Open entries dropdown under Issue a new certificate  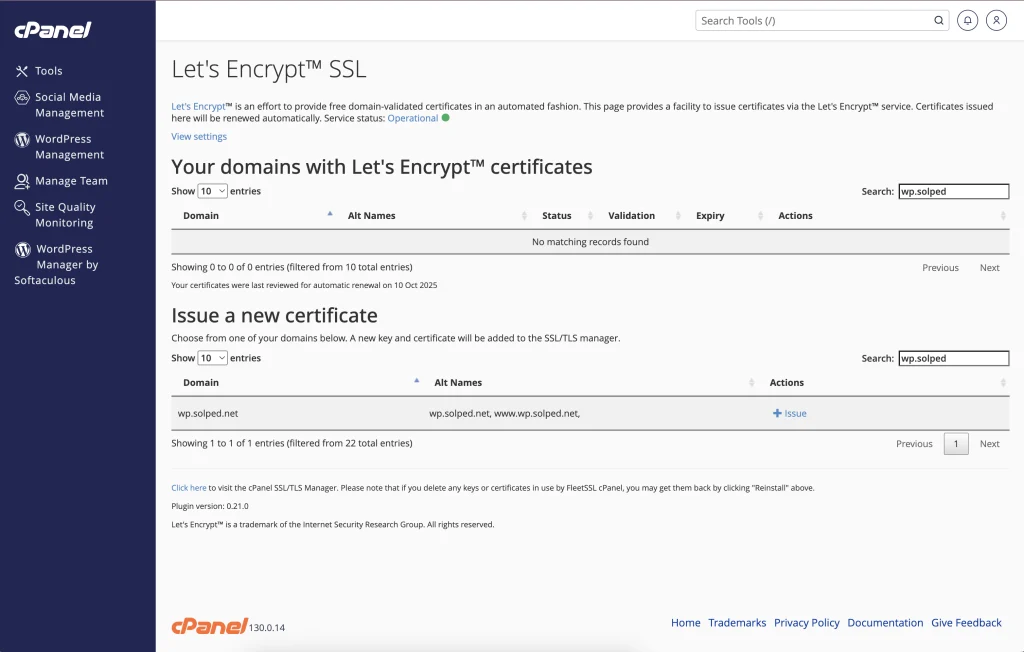[x=212, y=358]
